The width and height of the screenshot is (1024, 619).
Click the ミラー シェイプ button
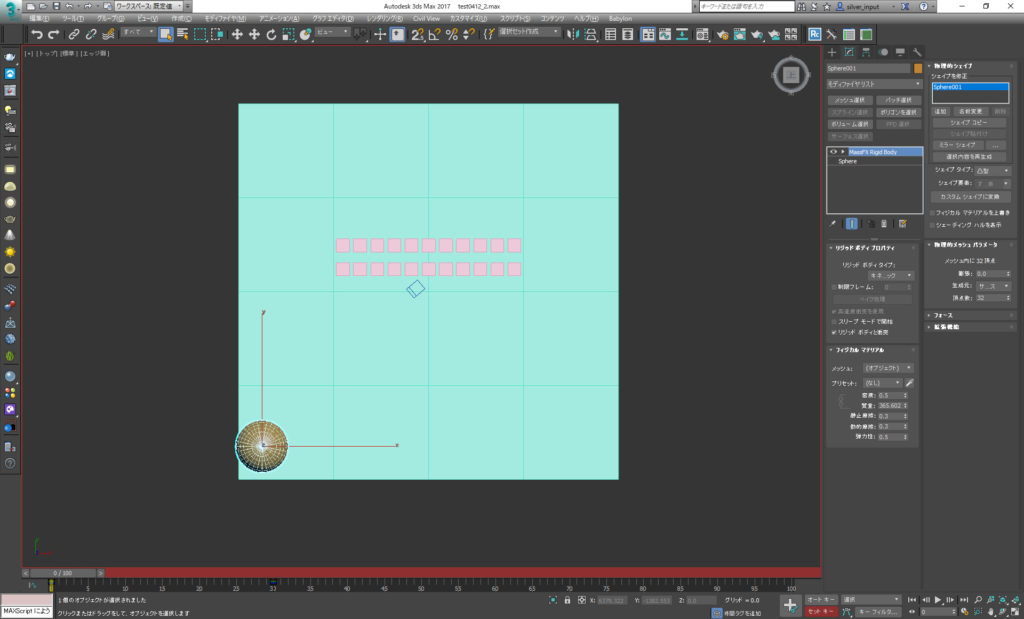pyautogui.click(x=958, y=144)
